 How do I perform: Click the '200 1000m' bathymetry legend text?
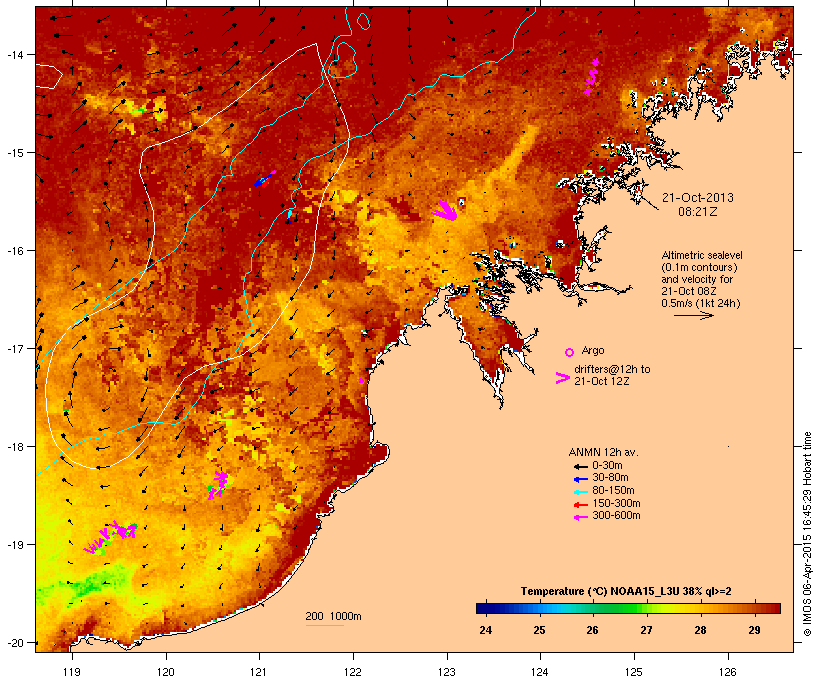333,616
